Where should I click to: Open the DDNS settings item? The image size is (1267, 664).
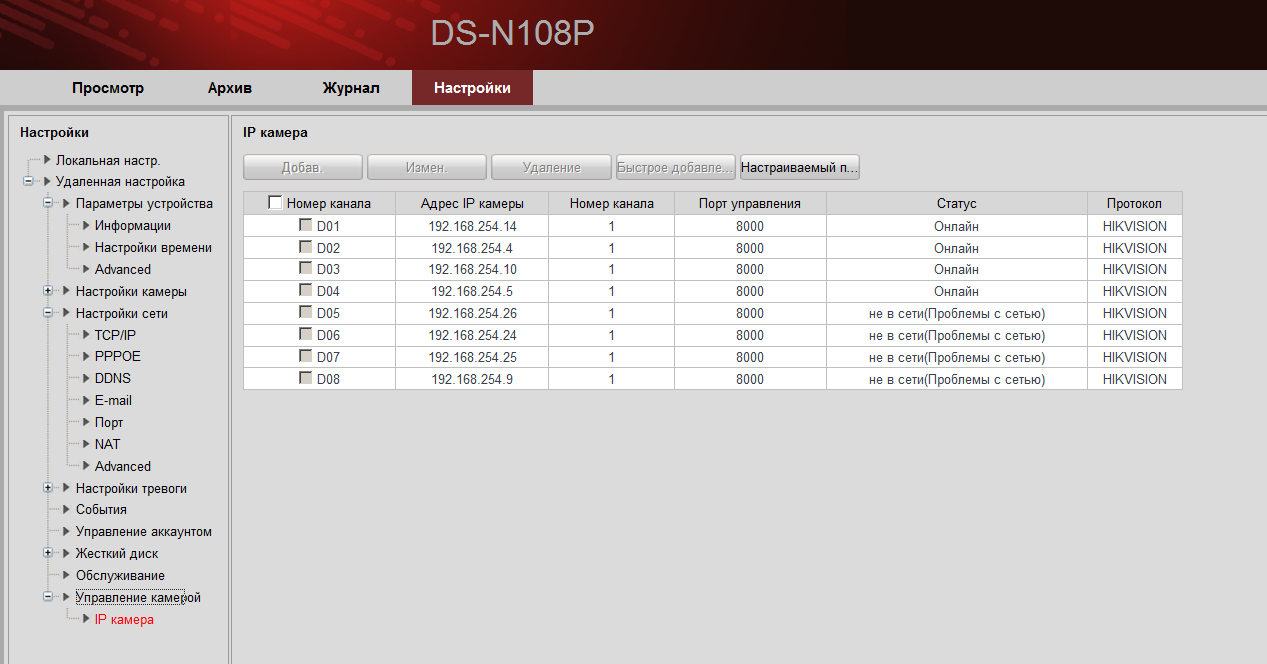113,378
